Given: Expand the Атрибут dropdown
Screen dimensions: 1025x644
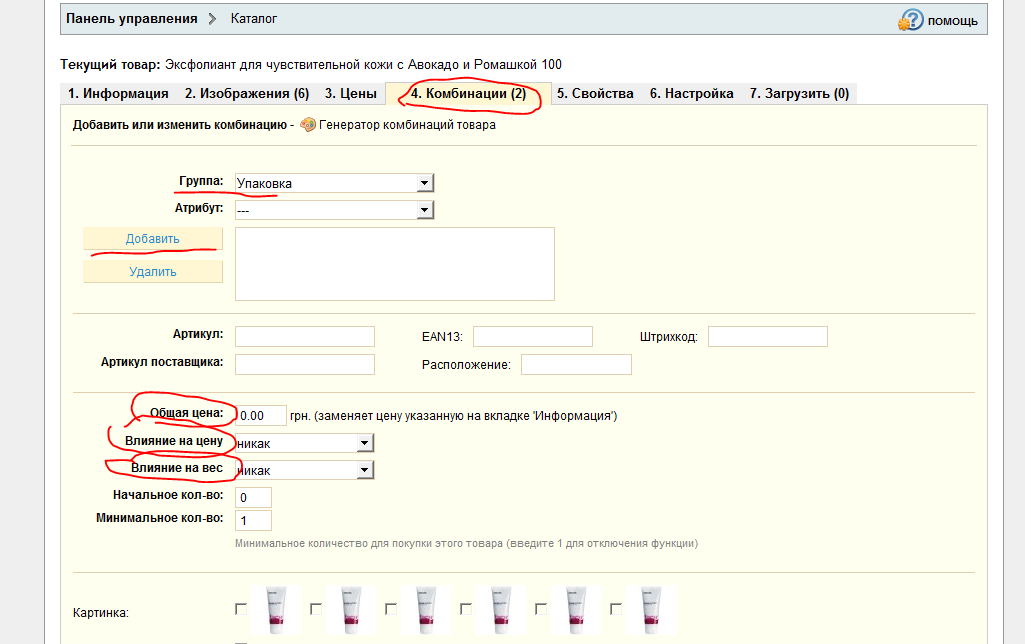Looking at the screenshot, I should [333, 210].
